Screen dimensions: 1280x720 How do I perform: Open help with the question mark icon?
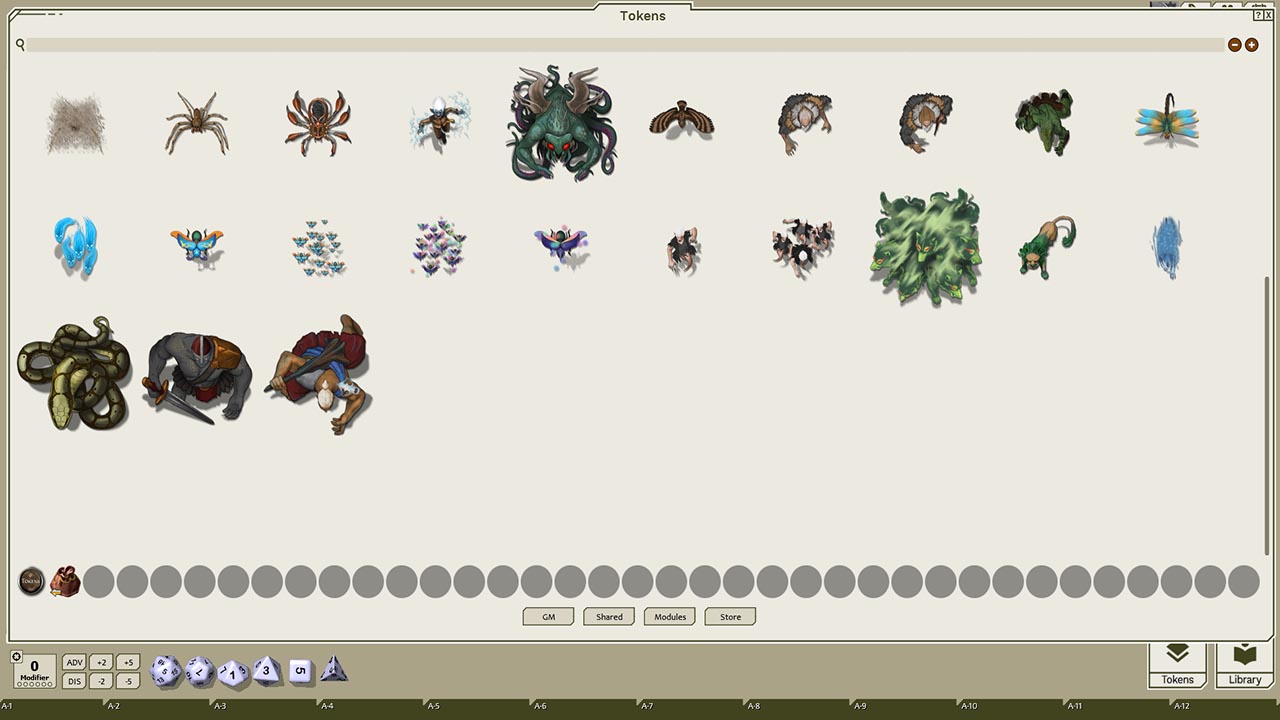pos(1258,15)
